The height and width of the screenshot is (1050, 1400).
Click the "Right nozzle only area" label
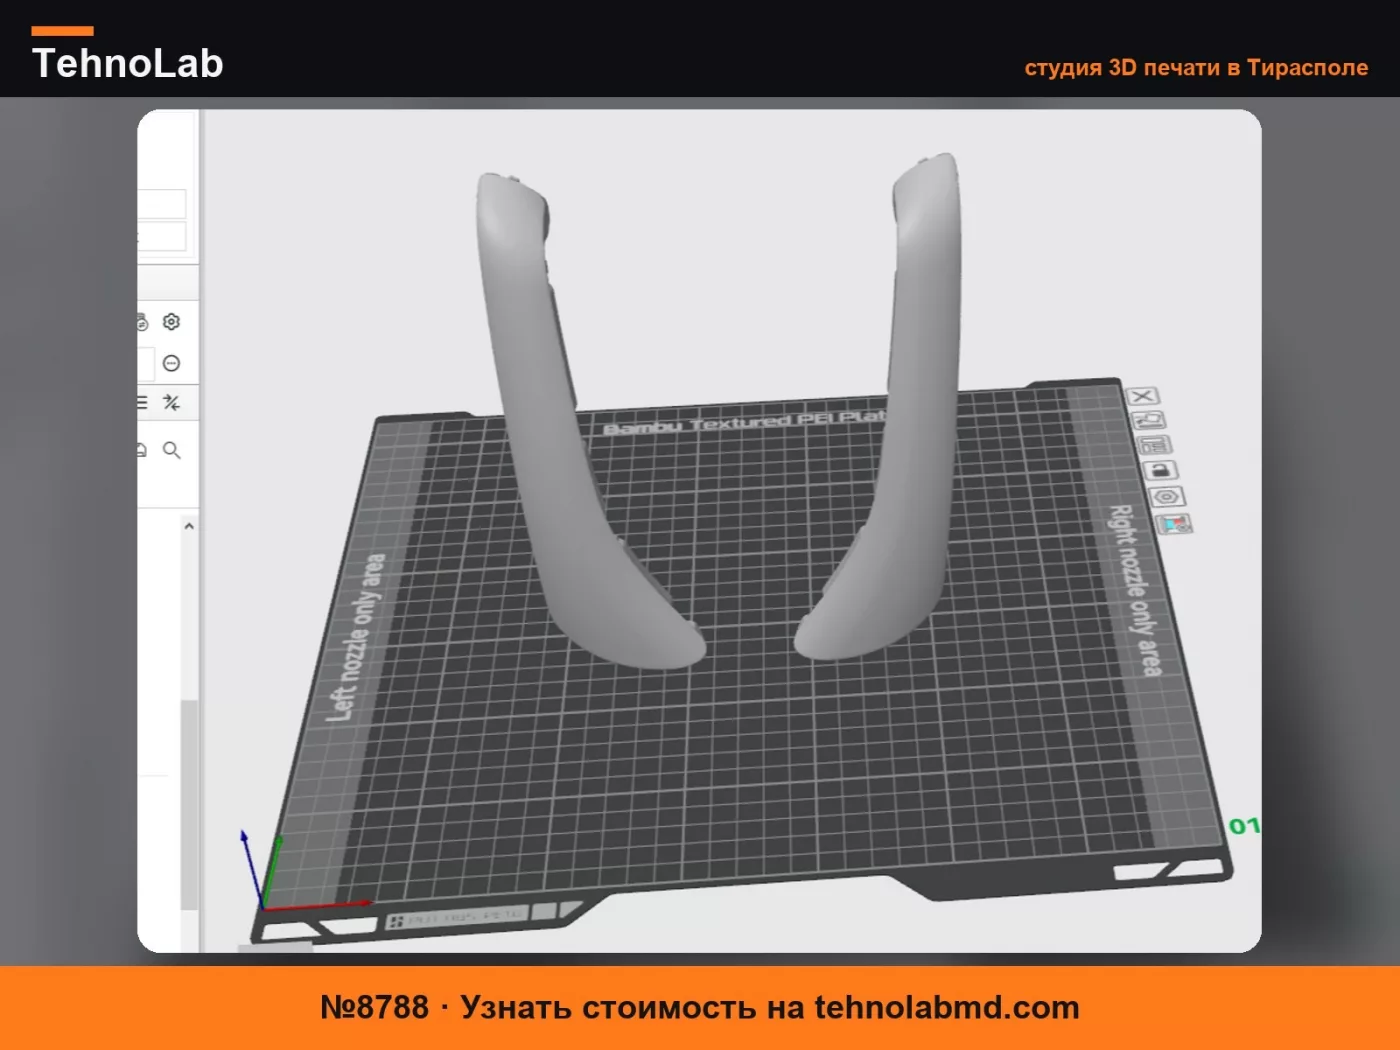tap(1135, 590)
